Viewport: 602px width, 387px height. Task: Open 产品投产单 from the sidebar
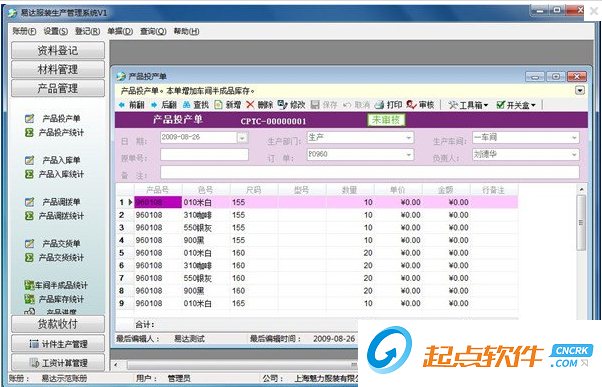[61, 119]
